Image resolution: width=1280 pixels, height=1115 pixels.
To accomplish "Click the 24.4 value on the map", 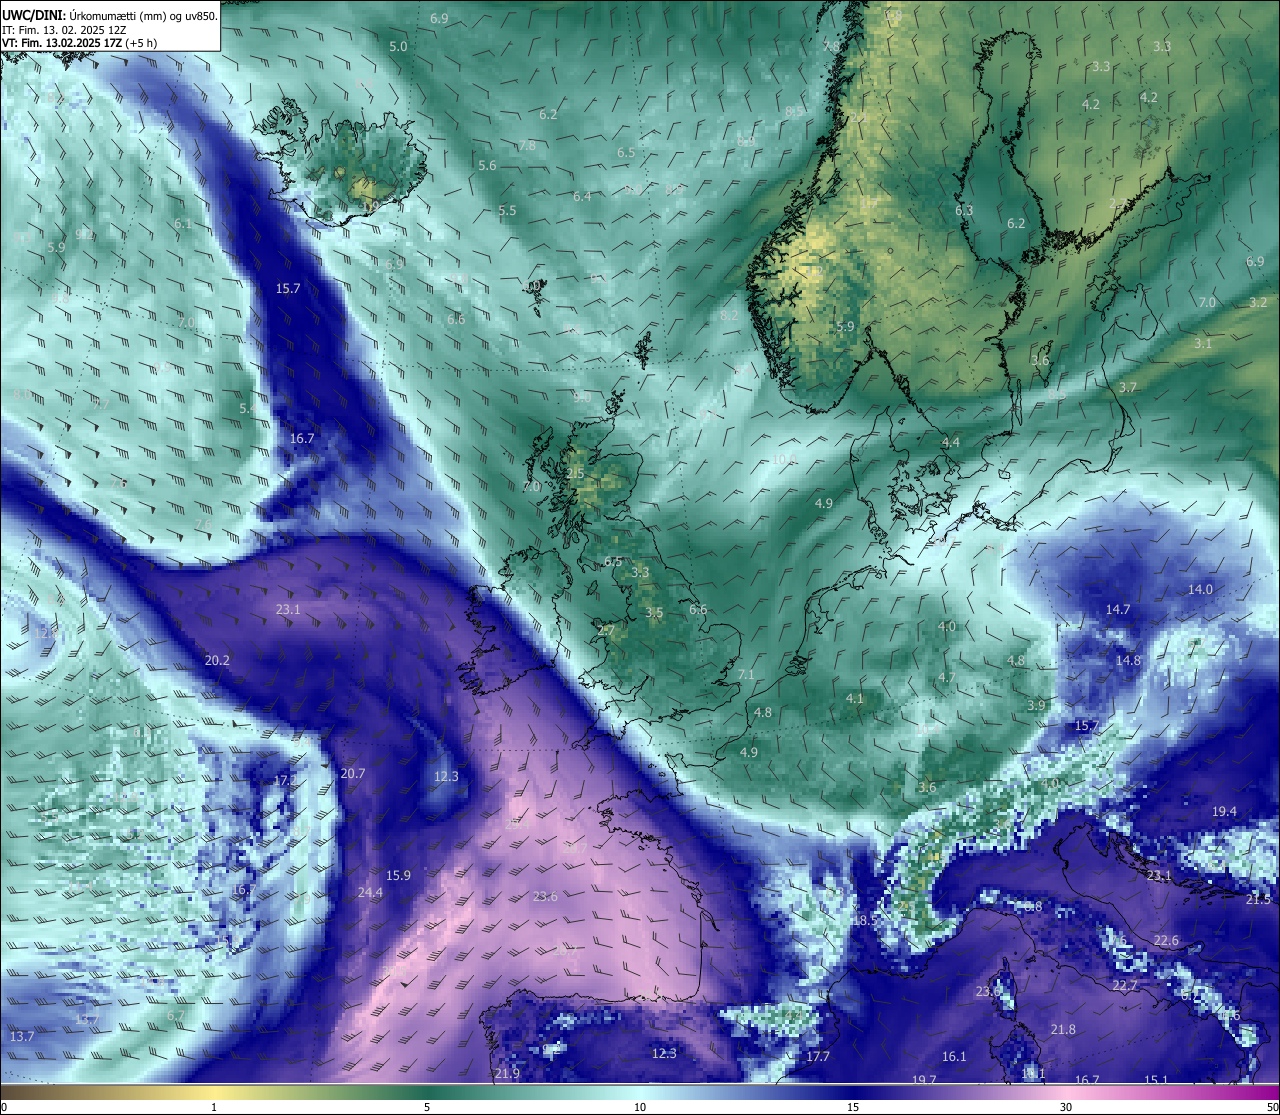I will tap(370, 892).
